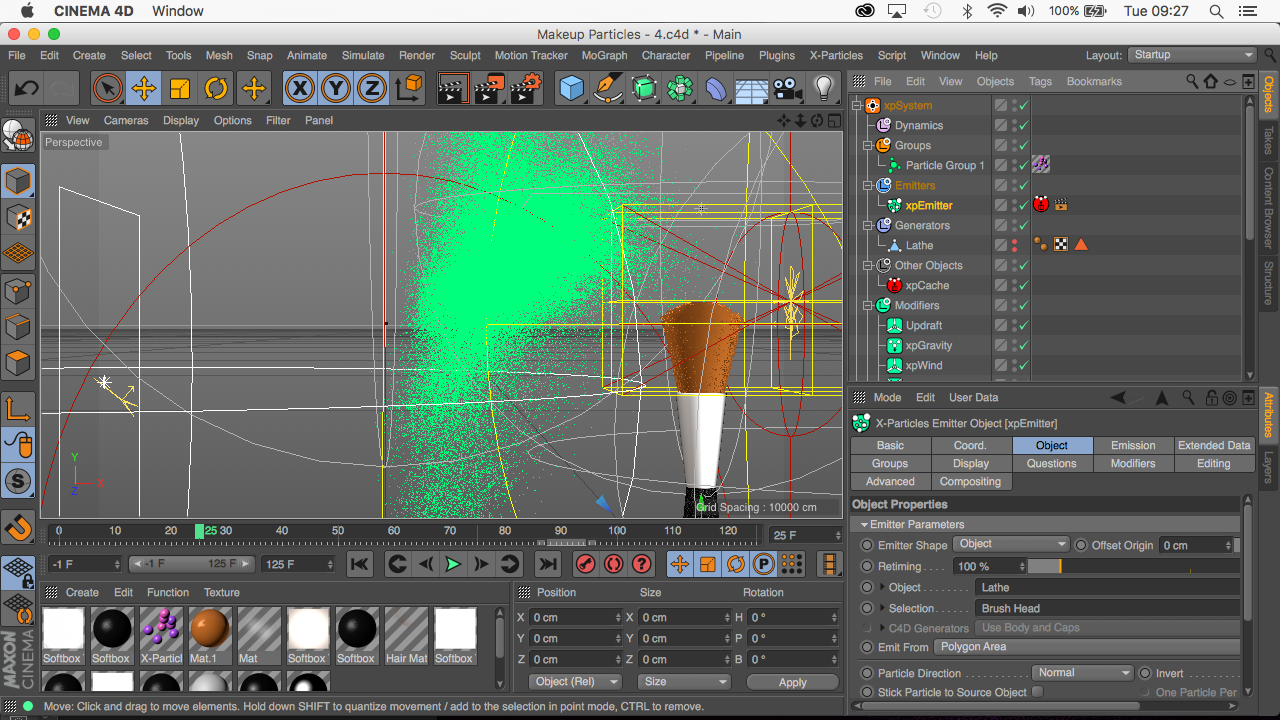
Task: Toggle Z axis lock
Action: point(372,88)
